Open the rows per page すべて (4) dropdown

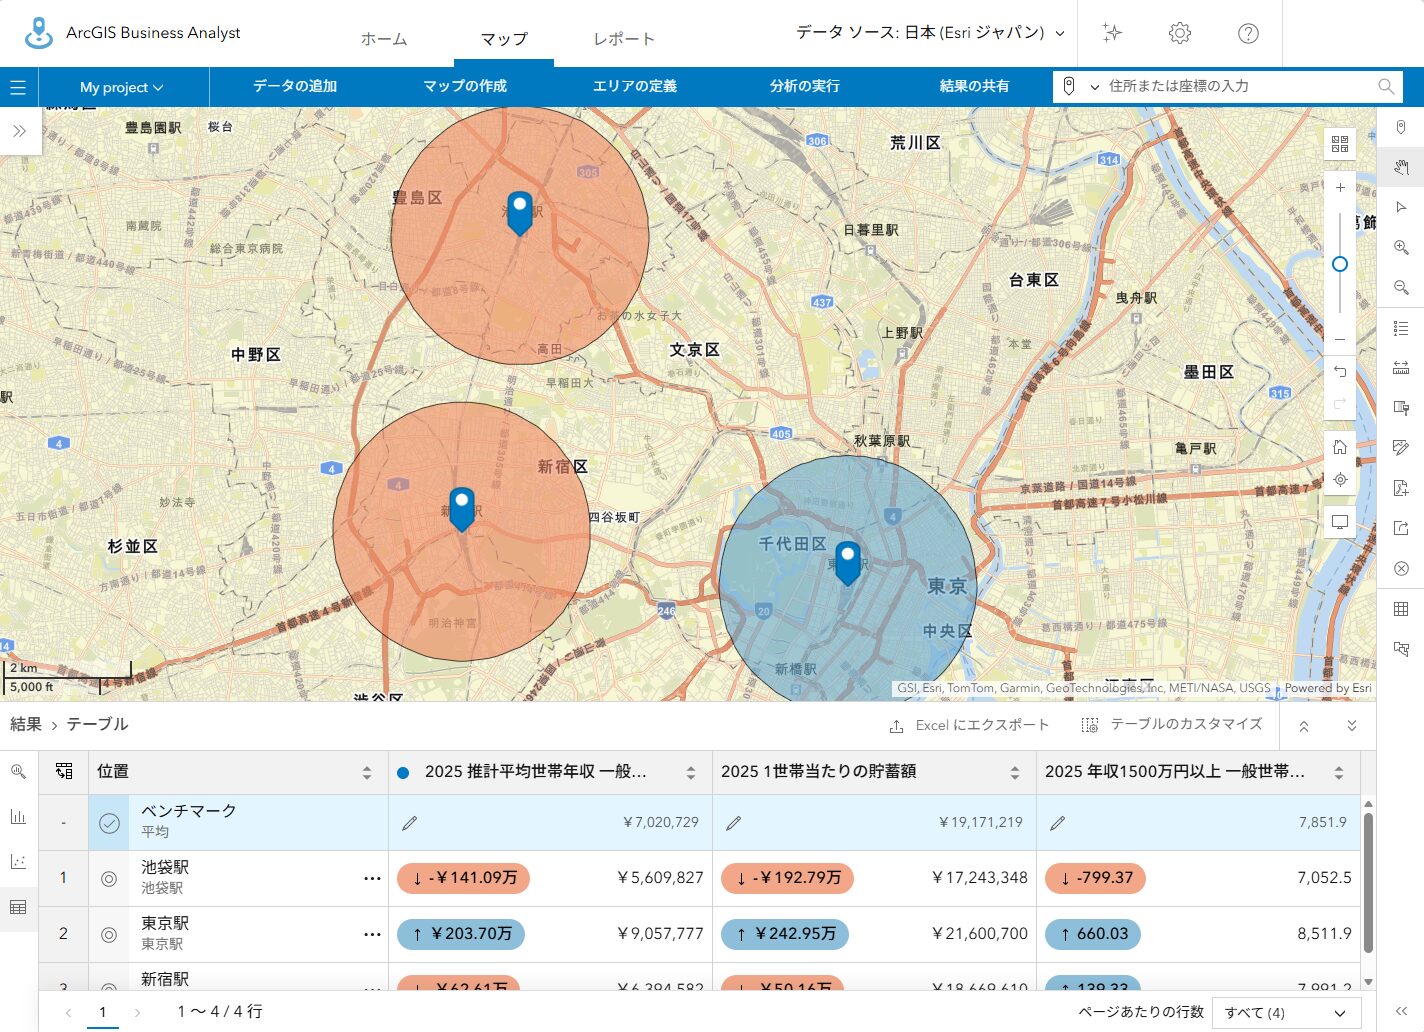click(x=1286, y=1012)
